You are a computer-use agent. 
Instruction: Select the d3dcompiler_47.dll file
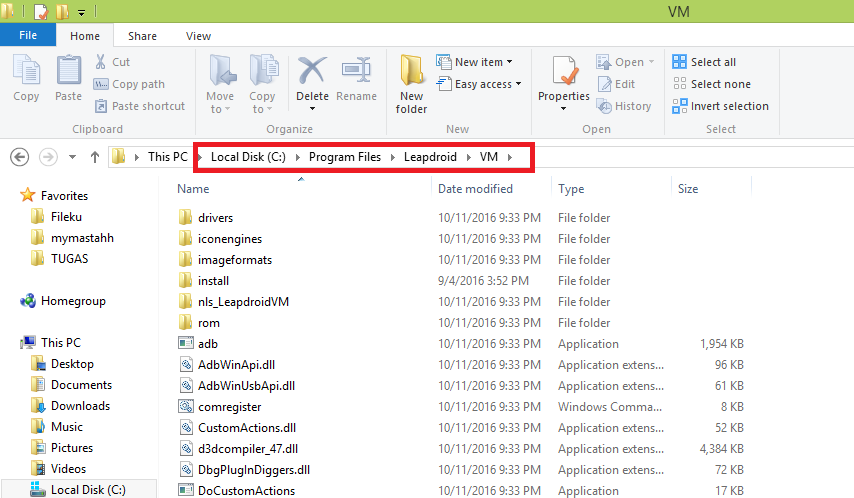tap(248, 449)
